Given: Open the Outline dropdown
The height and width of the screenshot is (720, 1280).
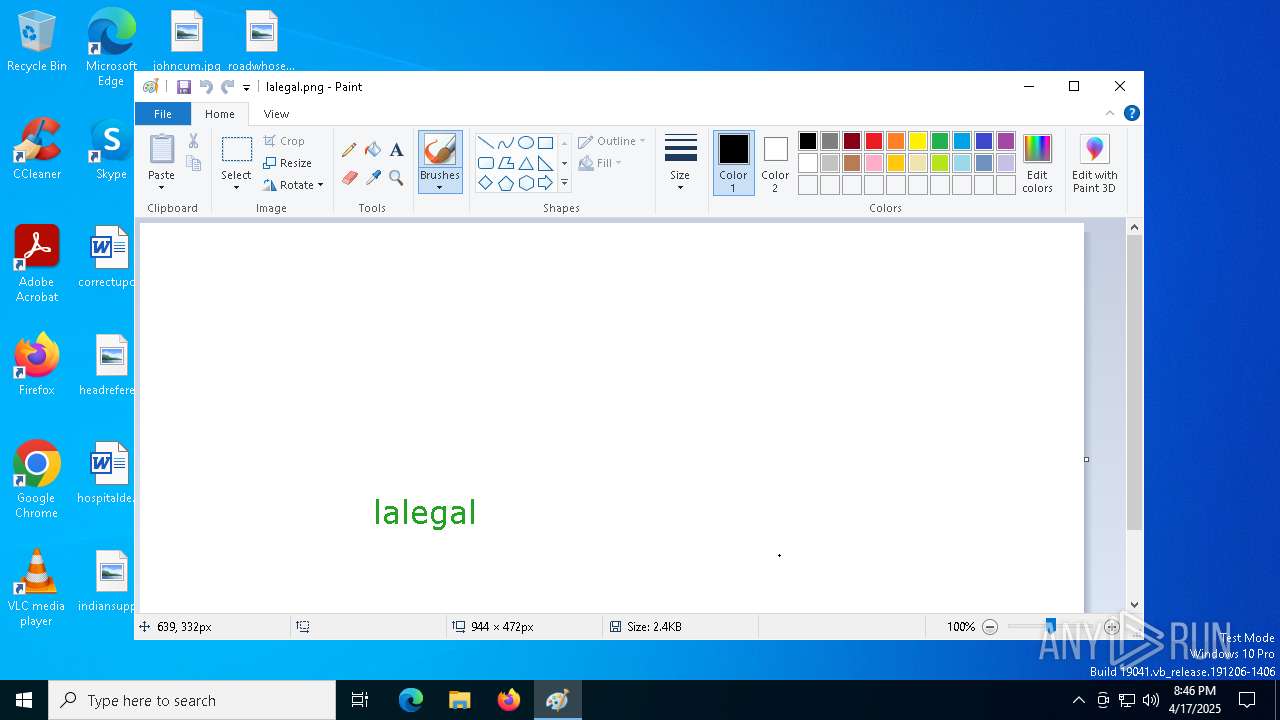Looking at the screenshot, I should (611, 141).
